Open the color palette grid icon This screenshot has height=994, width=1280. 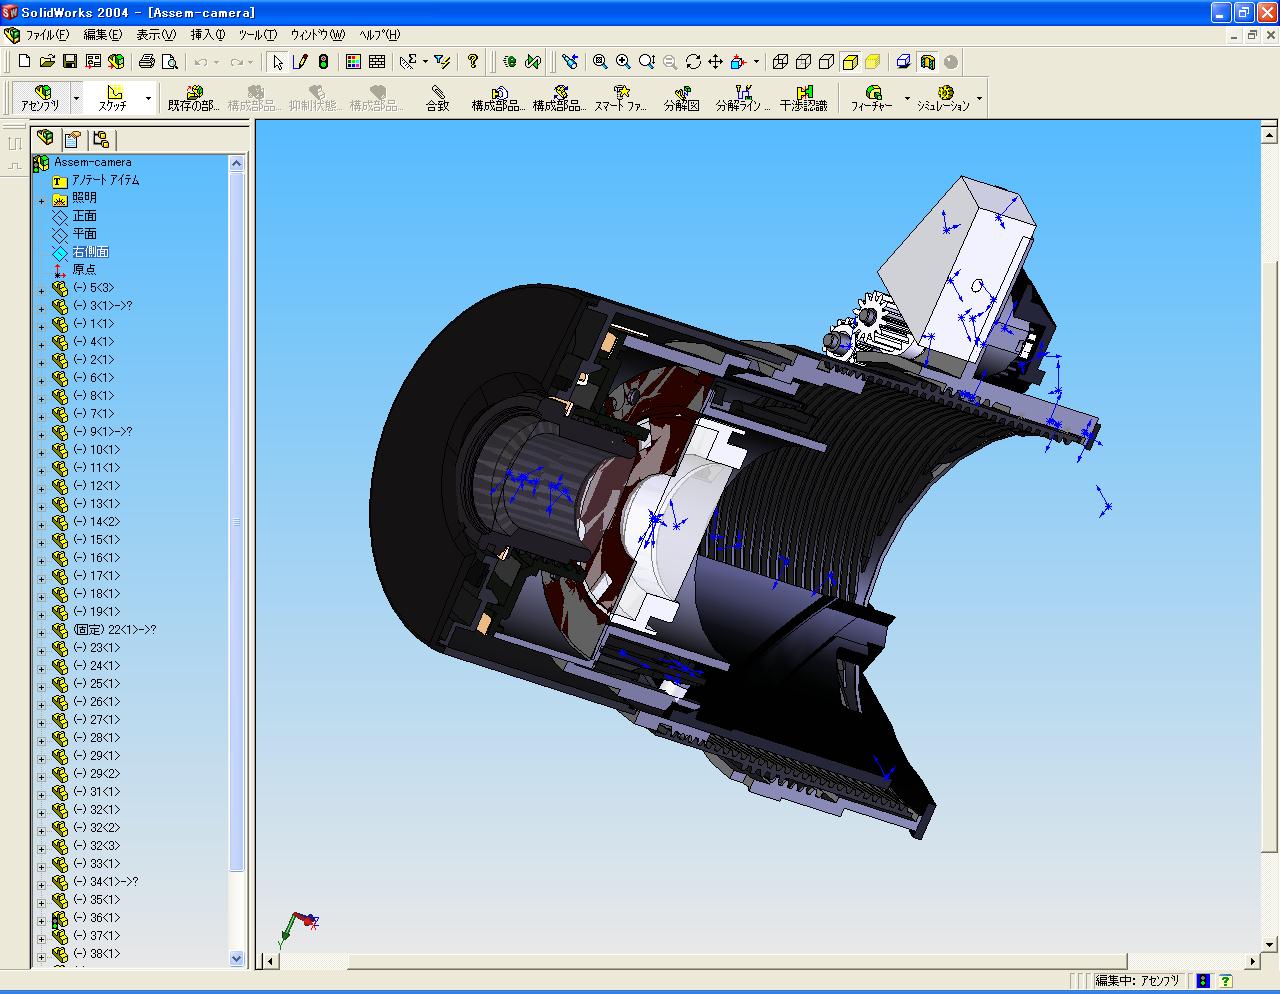click(354, 62)
